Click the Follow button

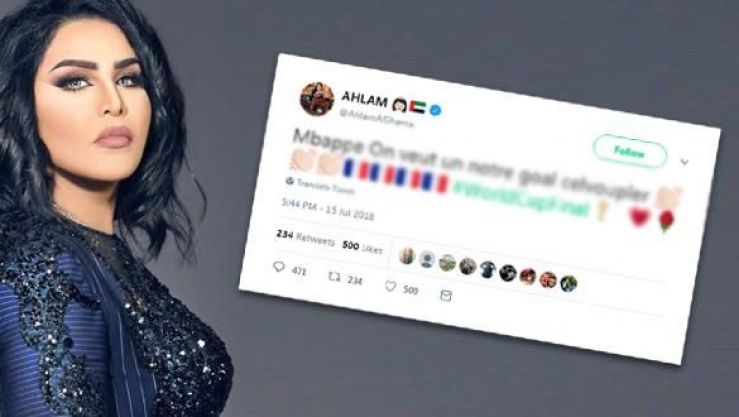click(630, 152)
